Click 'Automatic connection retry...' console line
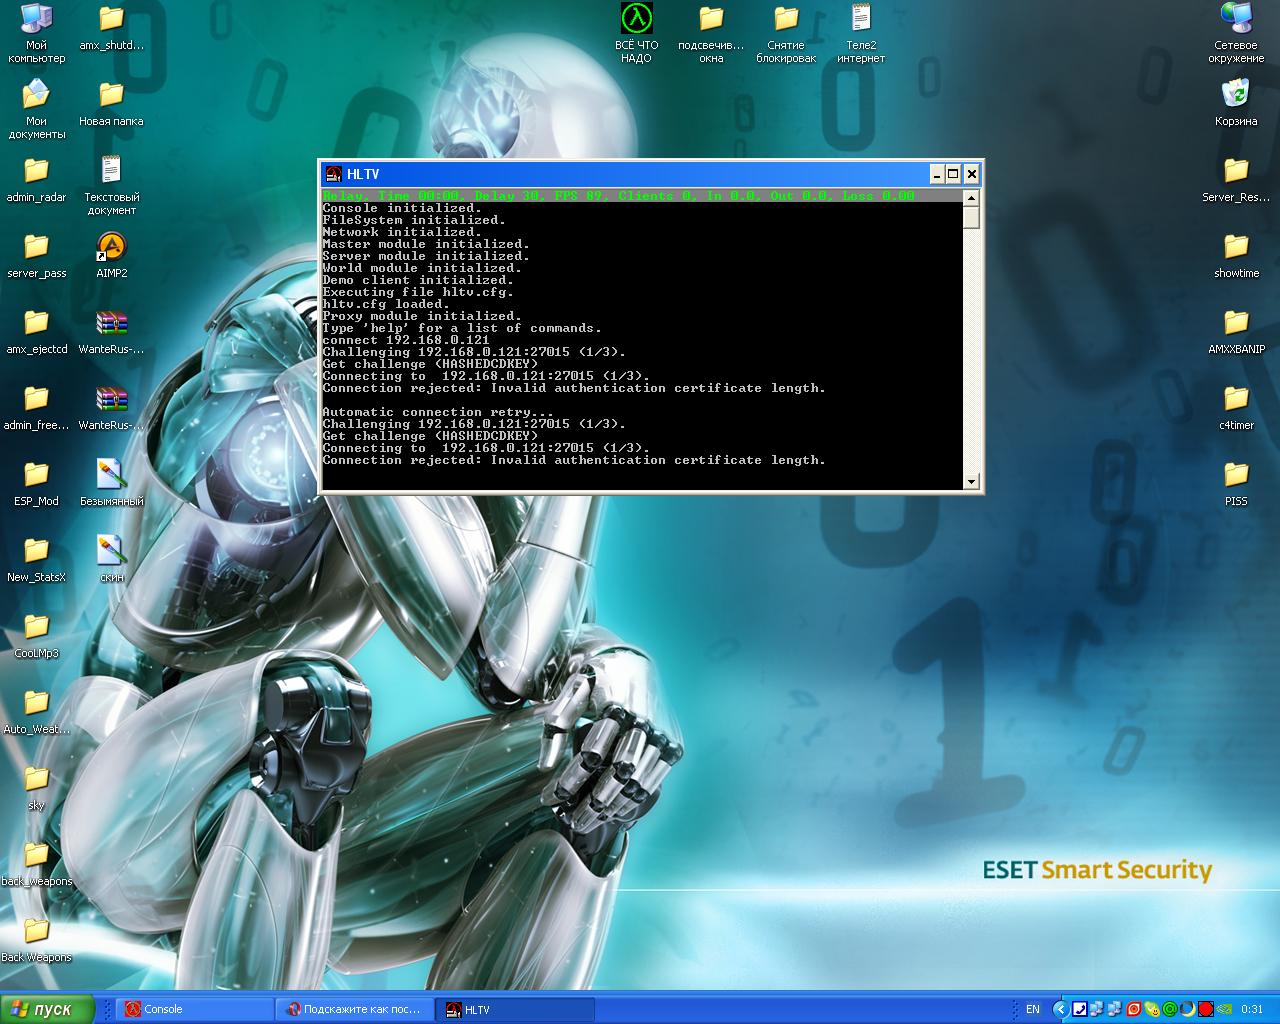This screenshot has width=1280, height=1024. click(x=438, y=412)
